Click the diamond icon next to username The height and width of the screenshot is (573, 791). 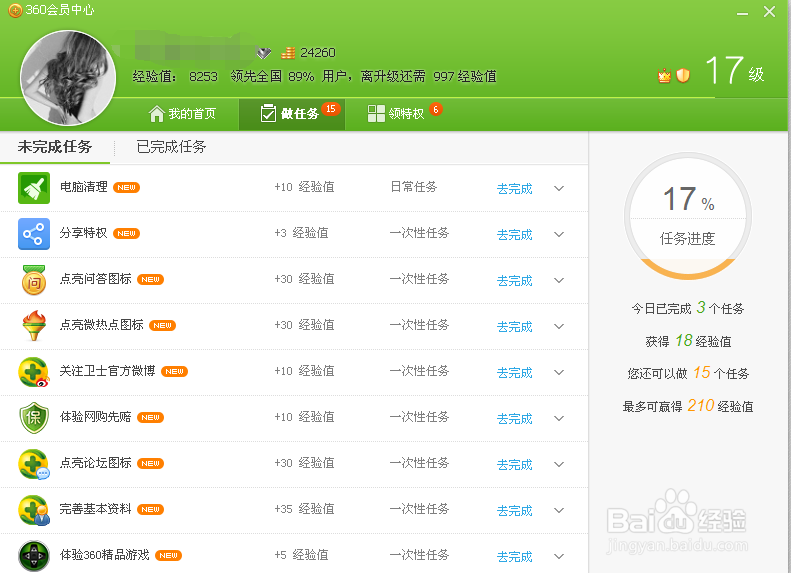[263, 52]
